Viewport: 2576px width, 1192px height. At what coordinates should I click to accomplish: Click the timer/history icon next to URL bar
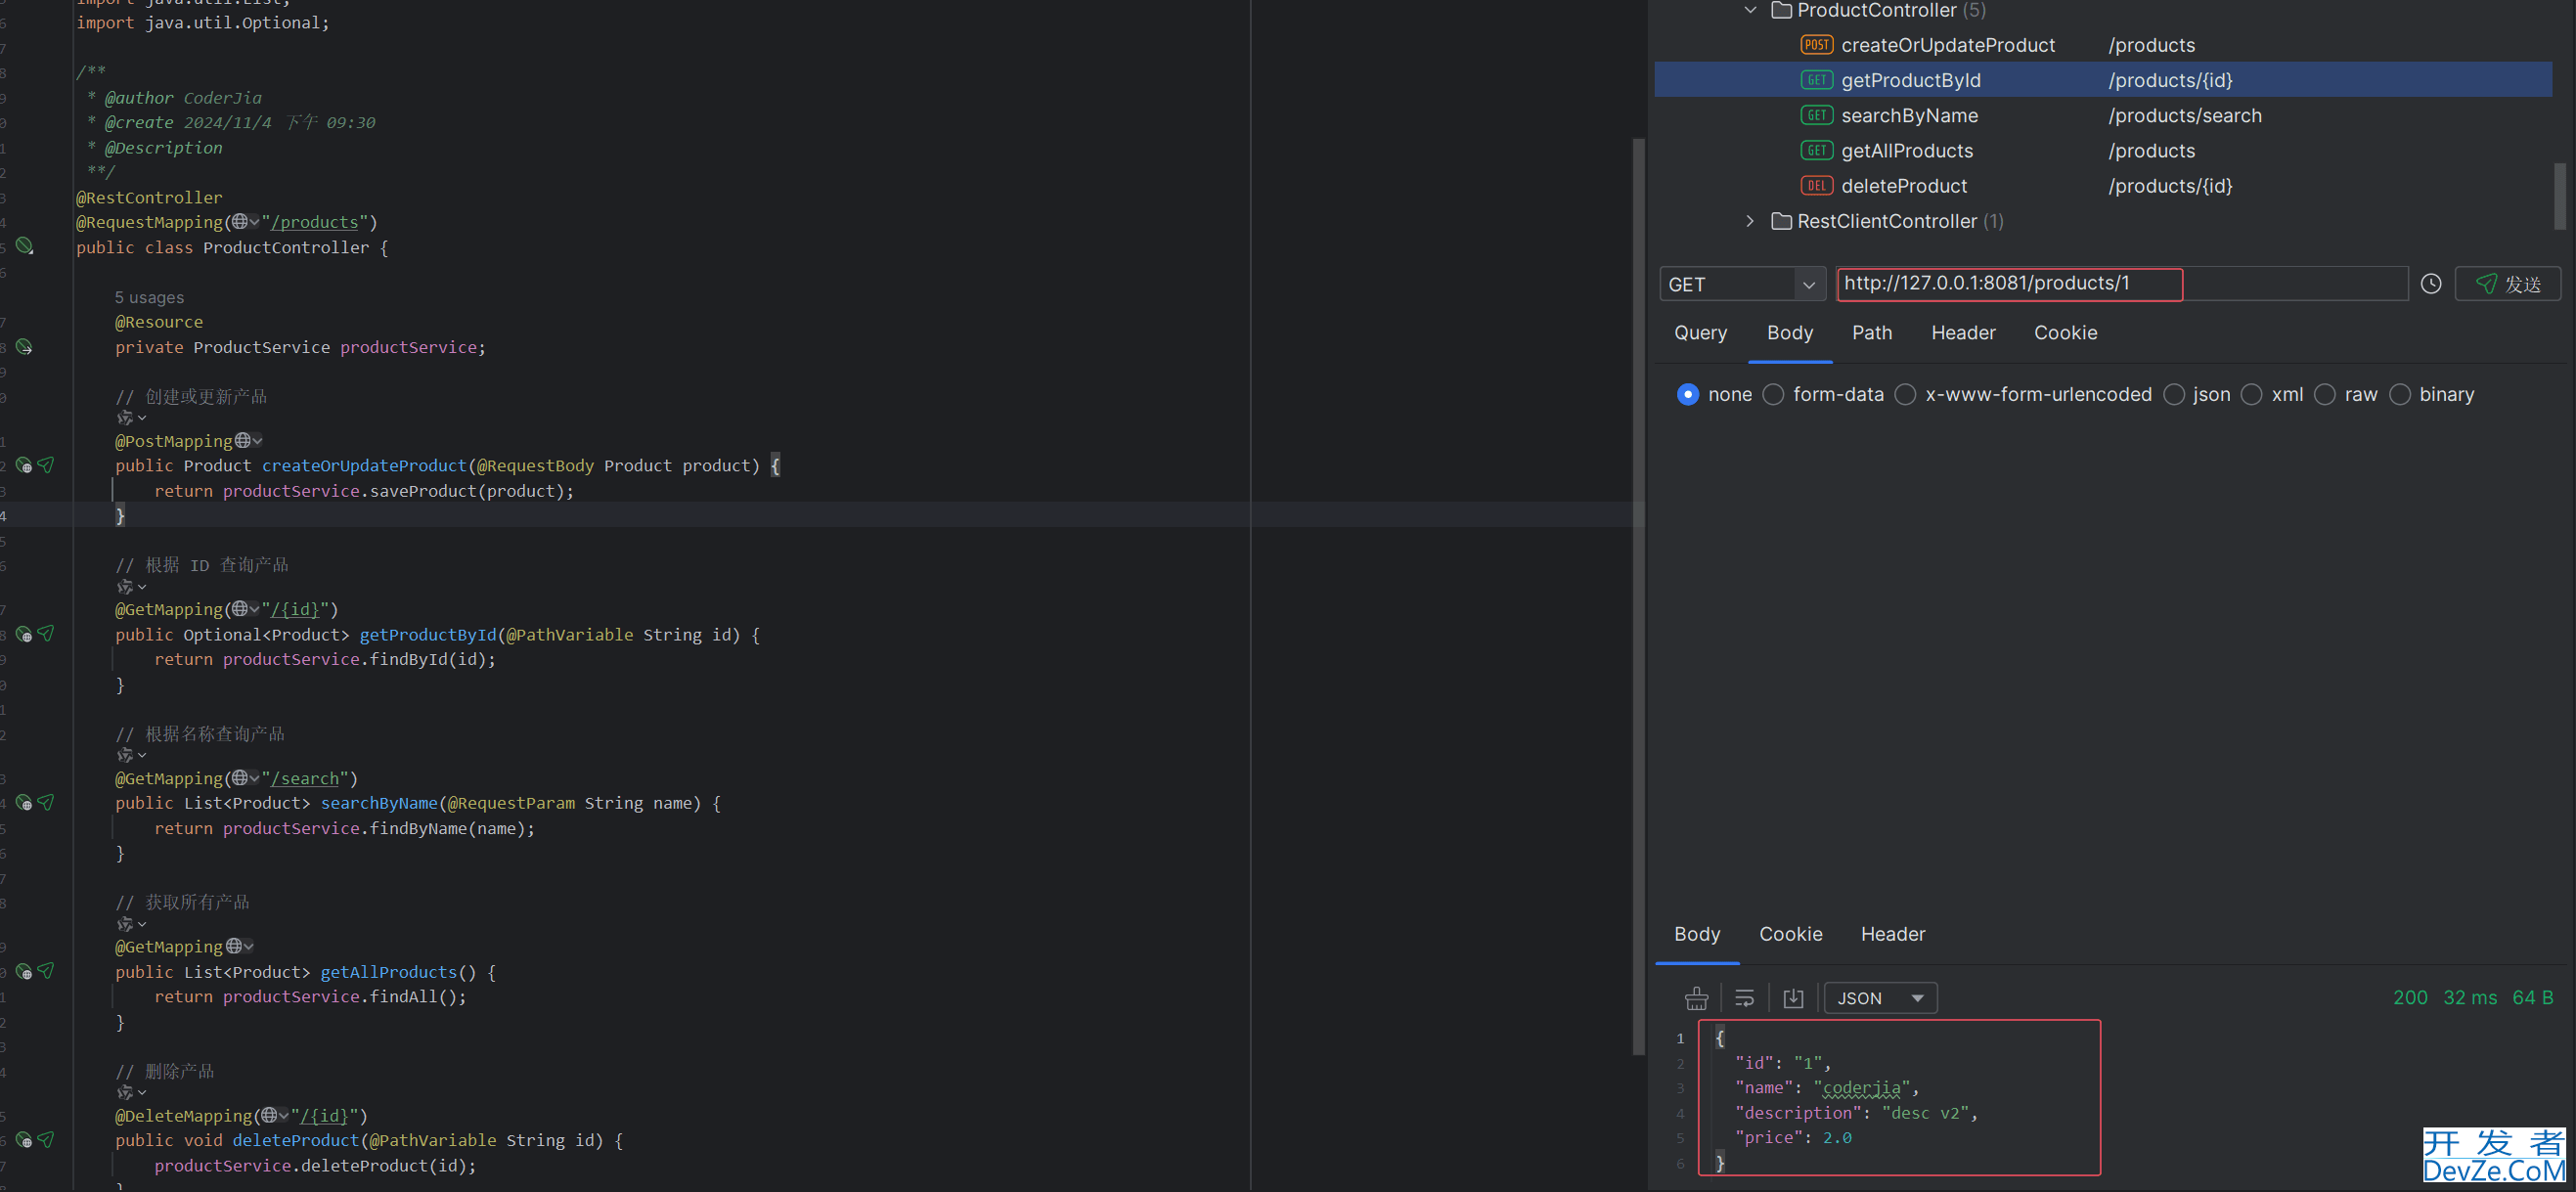click(x=2431, y=283)
